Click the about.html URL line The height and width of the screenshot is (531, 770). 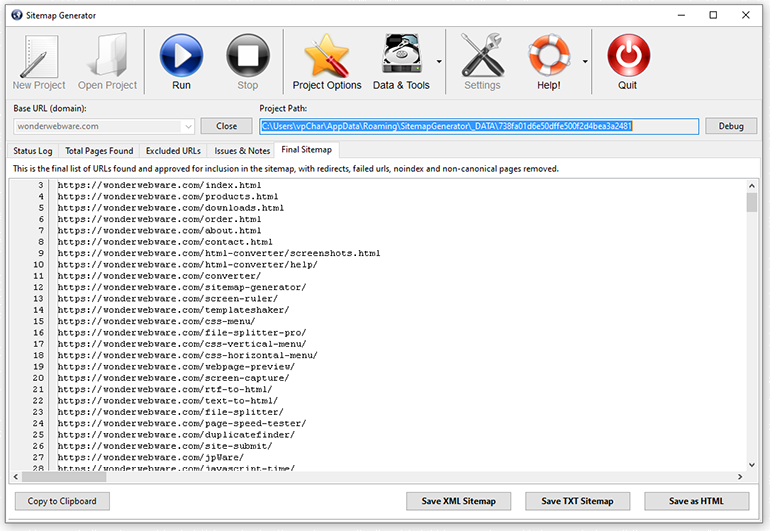pyautogui.click(x=159, y=230)
